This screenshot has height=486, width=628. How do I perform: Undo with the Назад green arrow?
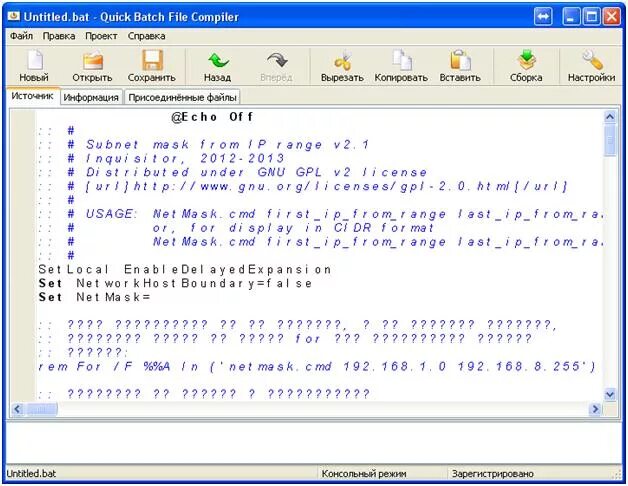(217, 66)
